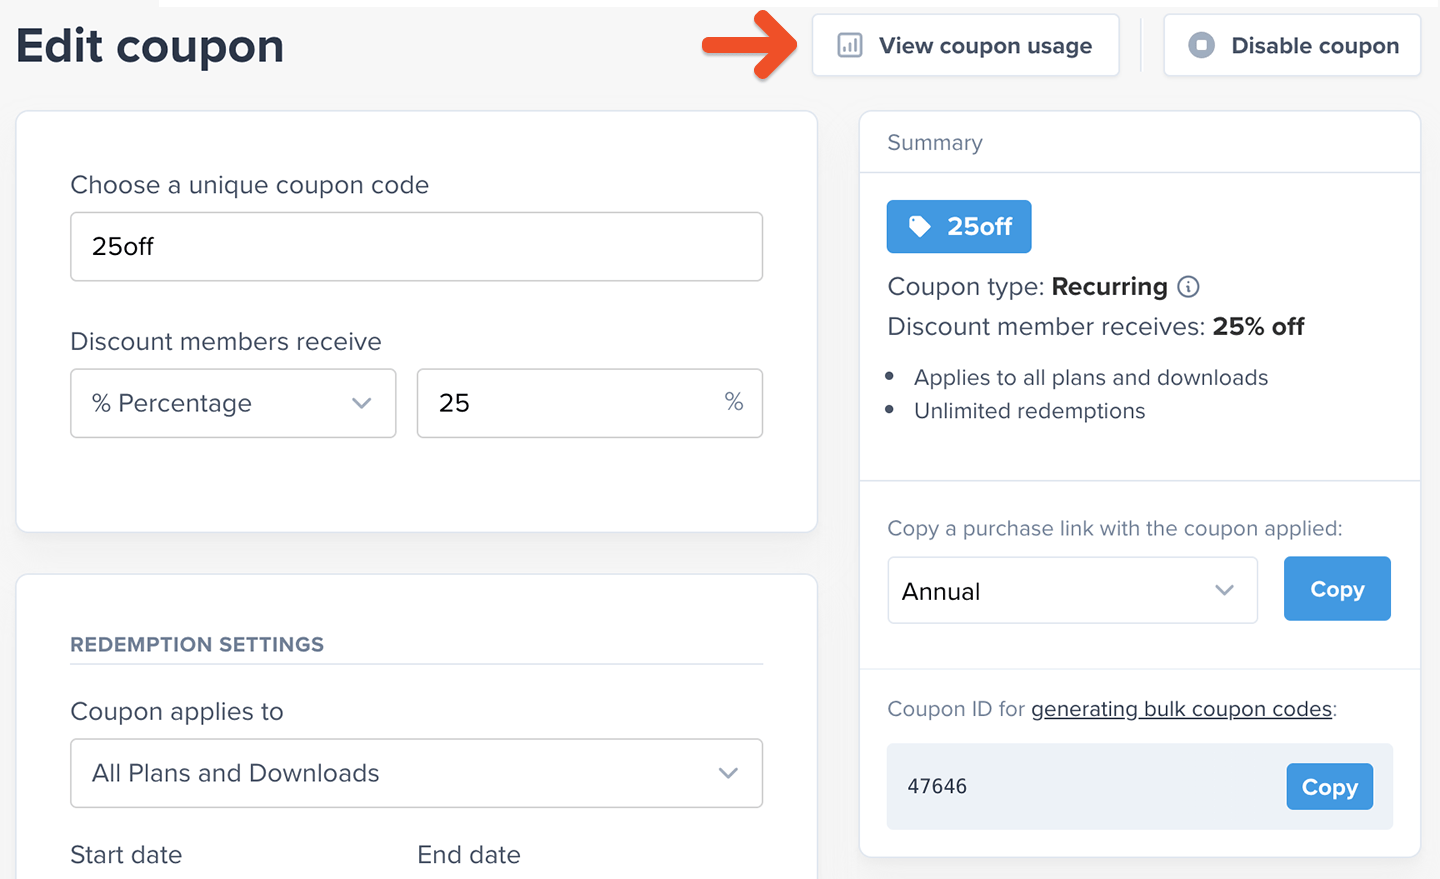Viewport: 1440px width, 879px height.
Task: Copy the coupon ID 47646
Action: click(x=1329, y=787)
